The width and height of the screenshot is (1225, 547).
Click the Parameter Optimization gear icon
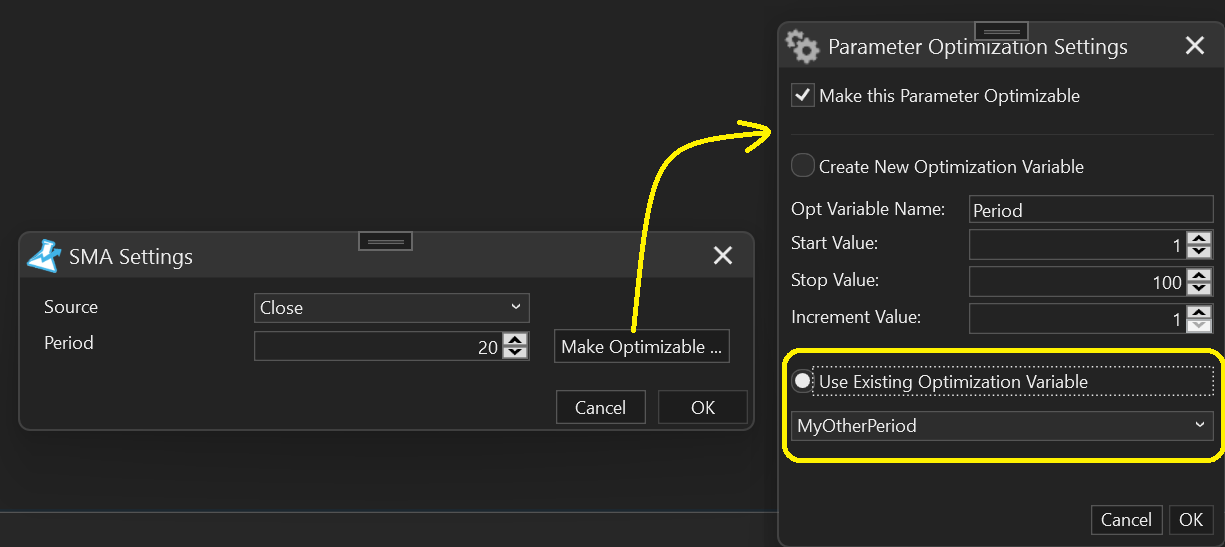pos(802,46)
